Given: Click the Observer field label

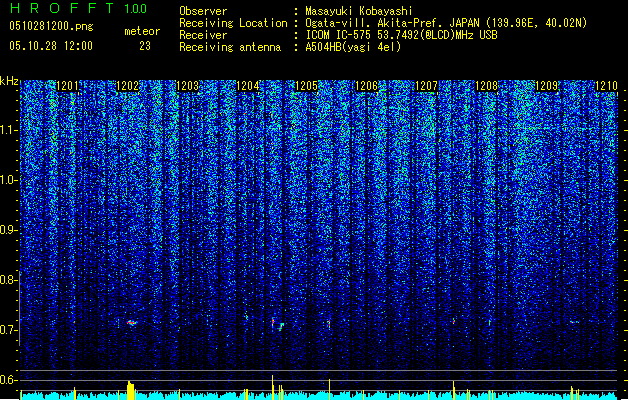Looking at the screenshot, I should (x=203, y=11).
